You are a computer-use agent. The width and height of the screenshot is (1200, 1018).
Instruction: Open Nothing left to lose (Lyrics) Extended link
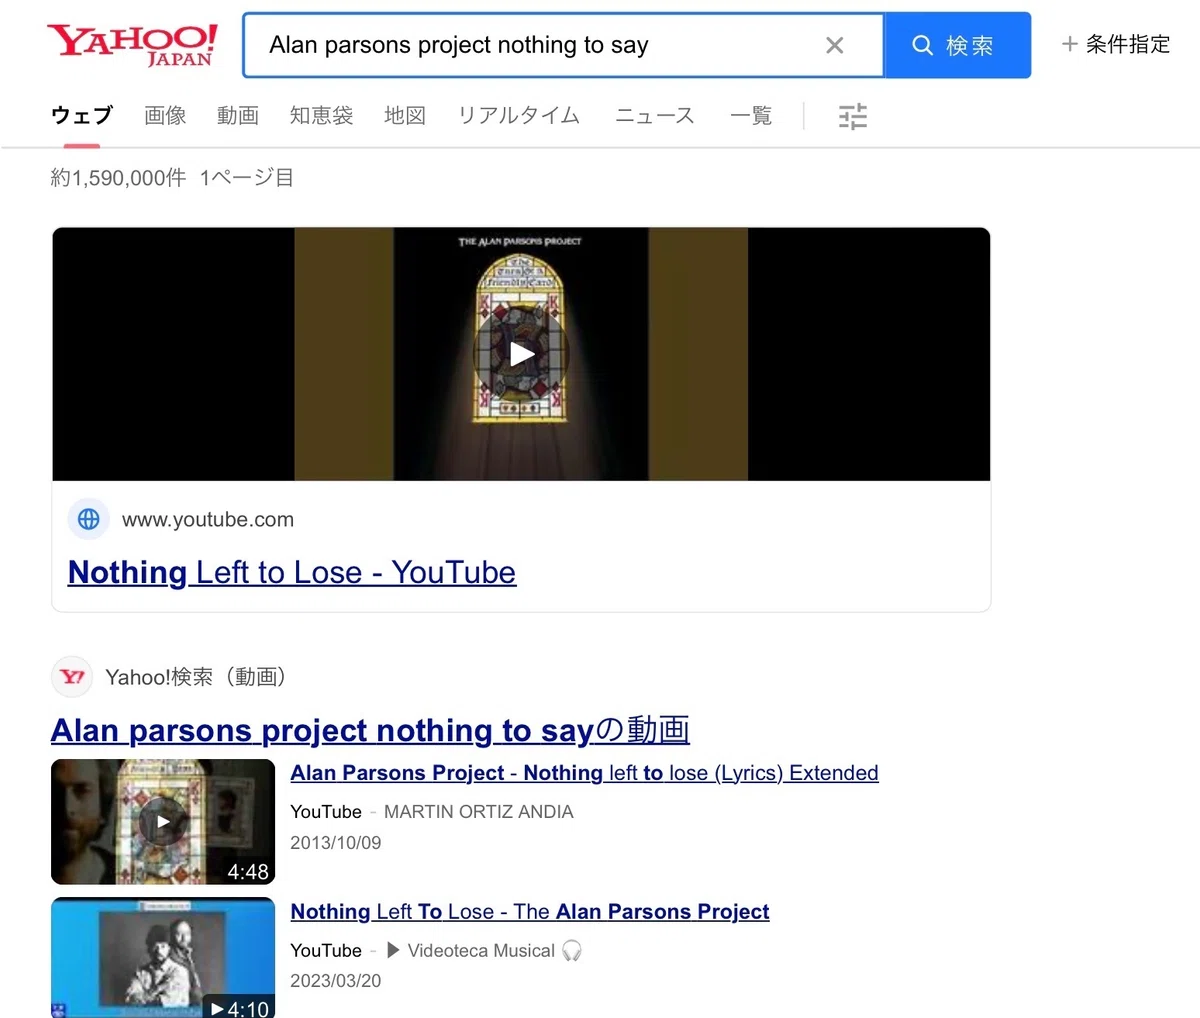click(x=584, y=773)
